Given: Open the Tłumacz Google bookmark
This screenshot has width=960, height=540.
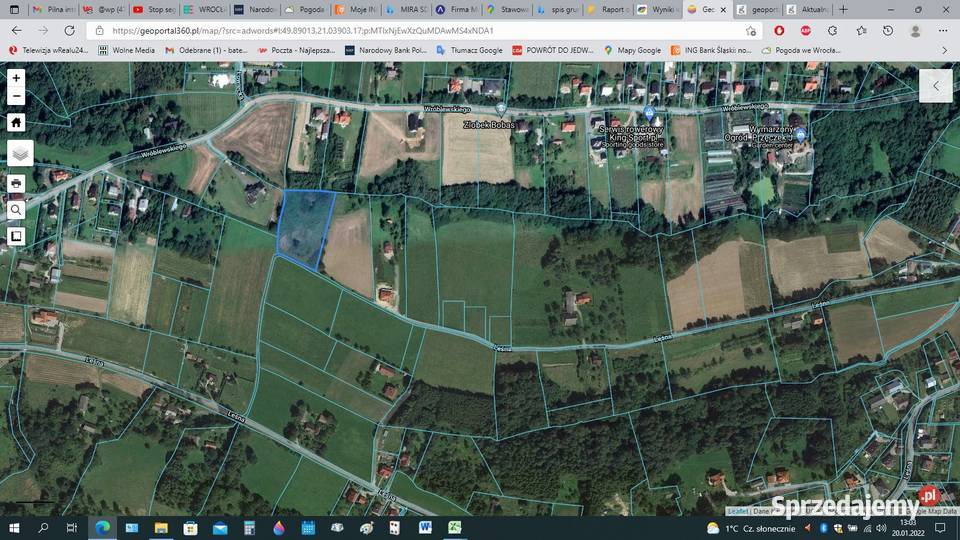Looking at the screenshot, I should (469, 50).
